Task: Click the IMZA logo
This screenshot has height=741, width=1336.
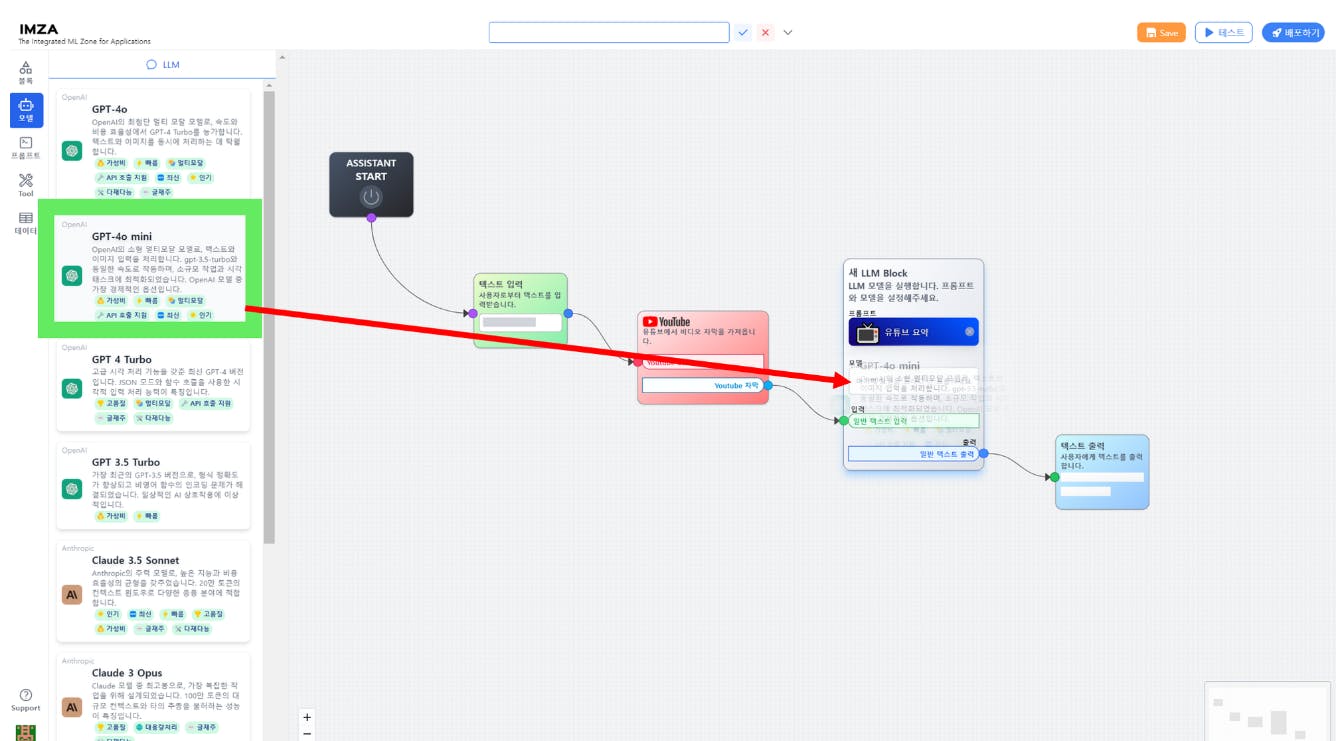Action: pos(39,29)
